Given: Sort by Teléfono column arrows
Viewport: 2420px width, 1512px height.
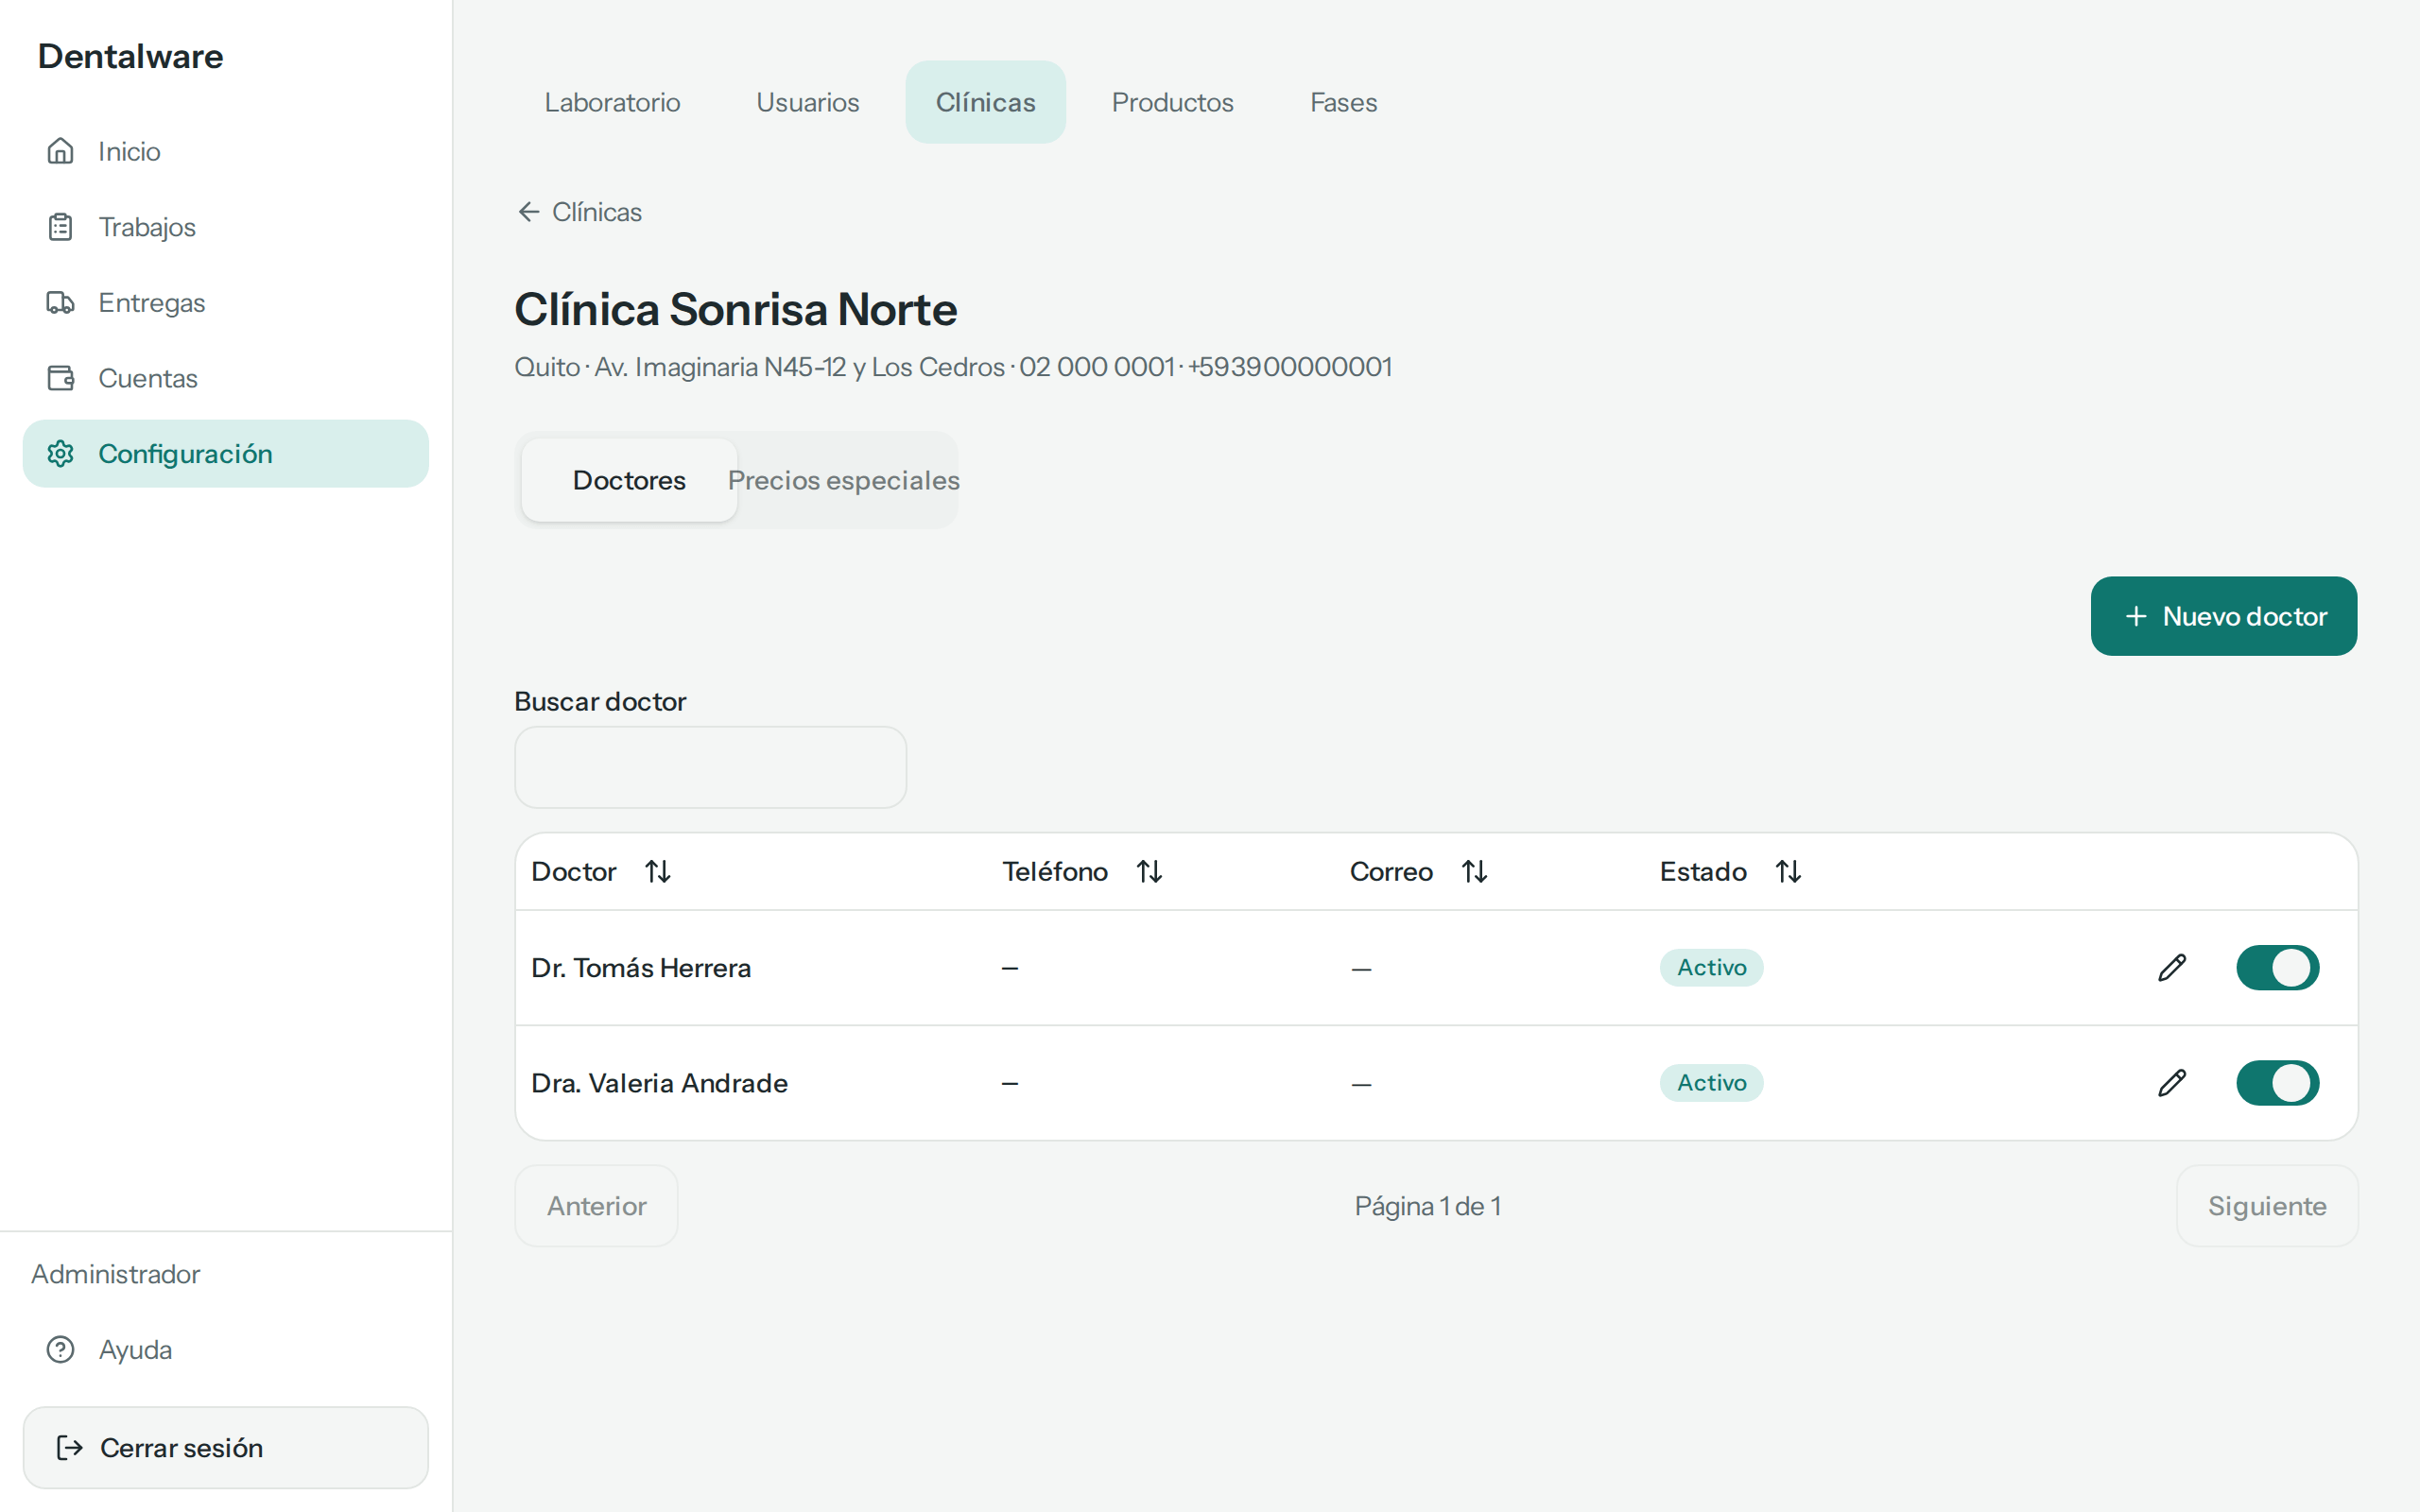Looking at the screenshot, I should pyautogui.click(x=1150, y=872).
